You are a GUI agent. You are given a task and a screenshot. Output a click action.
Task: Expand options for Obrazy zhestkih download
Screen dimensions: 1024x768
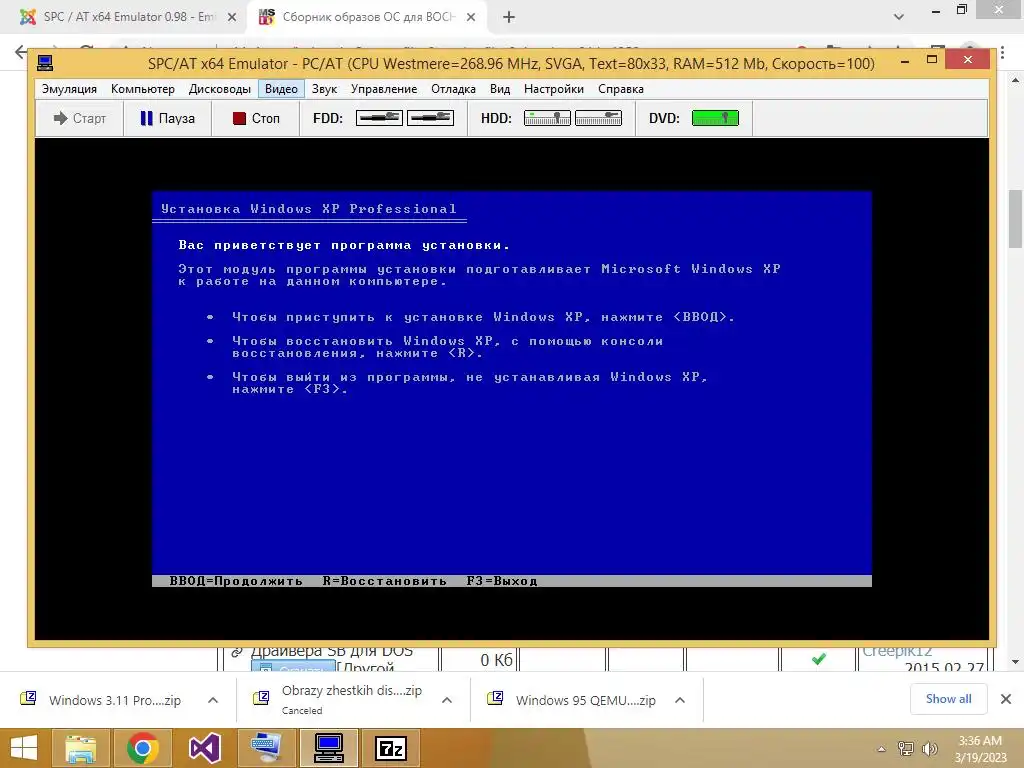coord(447,700)
